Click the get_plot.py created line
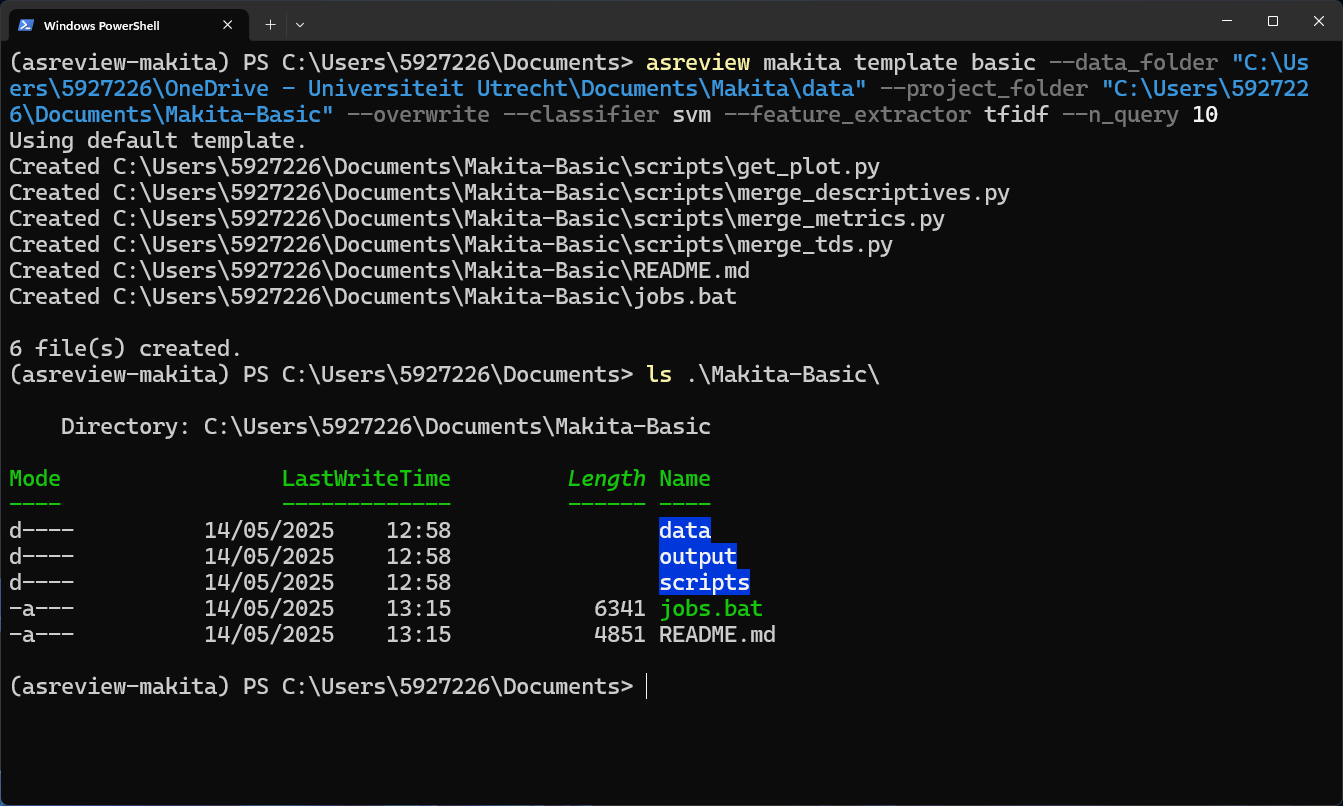The width and height of the screenshot is (1343, 806). 444,166
